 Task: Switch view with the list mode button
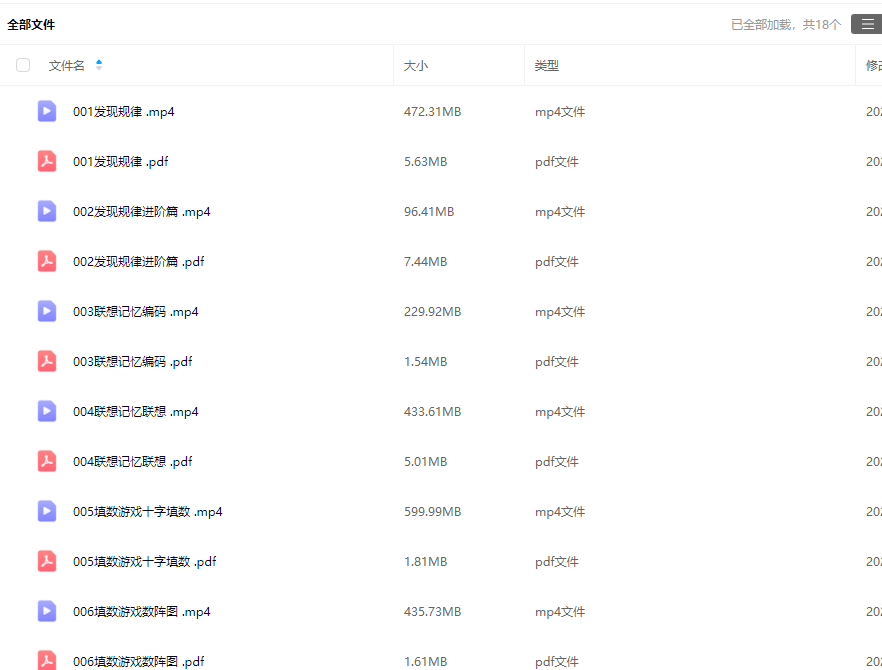point(866,24)
